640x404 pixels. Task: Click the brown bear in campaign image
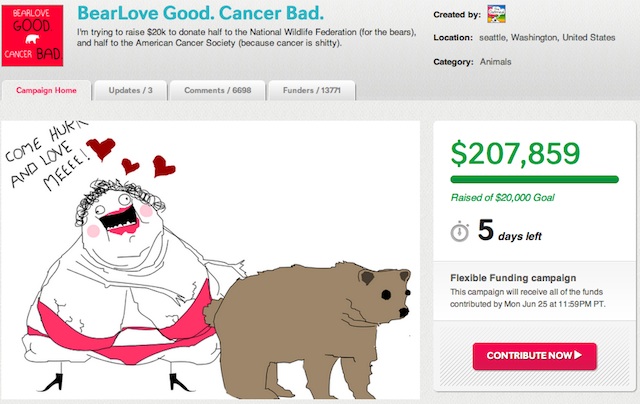[308, 330]
